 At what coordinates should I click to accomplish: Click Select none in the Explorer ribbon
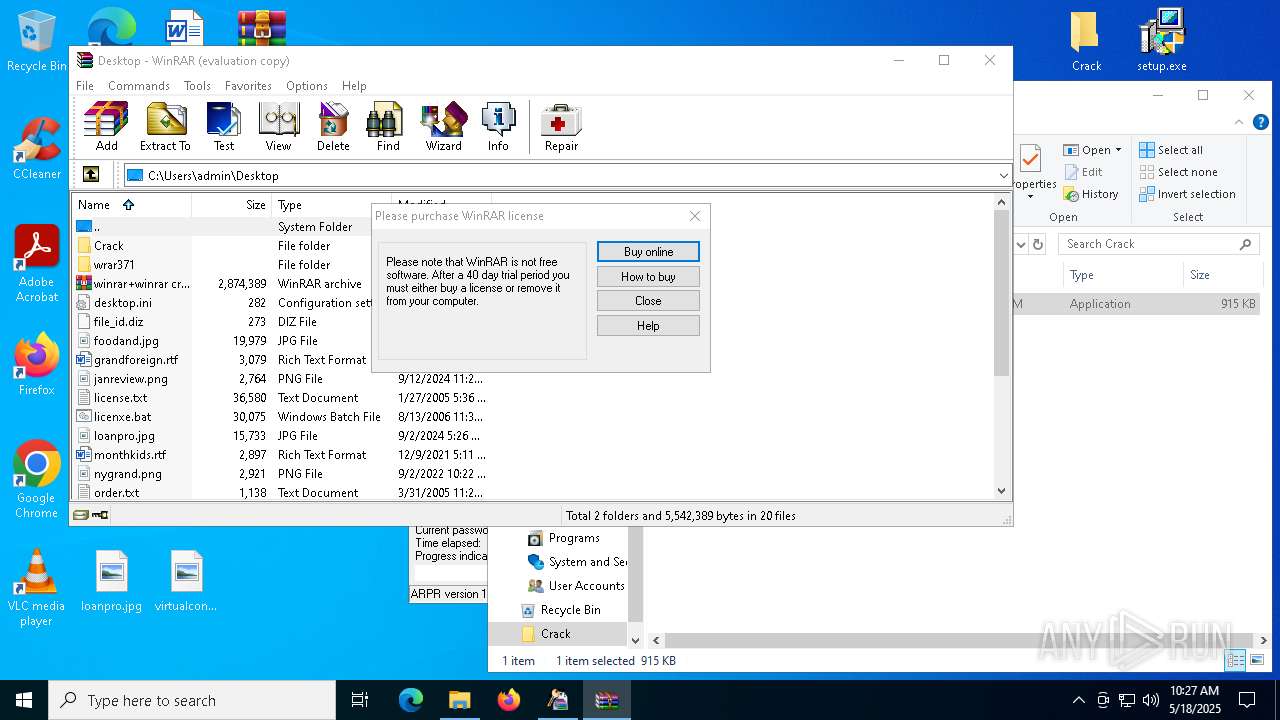point(1179,172)
